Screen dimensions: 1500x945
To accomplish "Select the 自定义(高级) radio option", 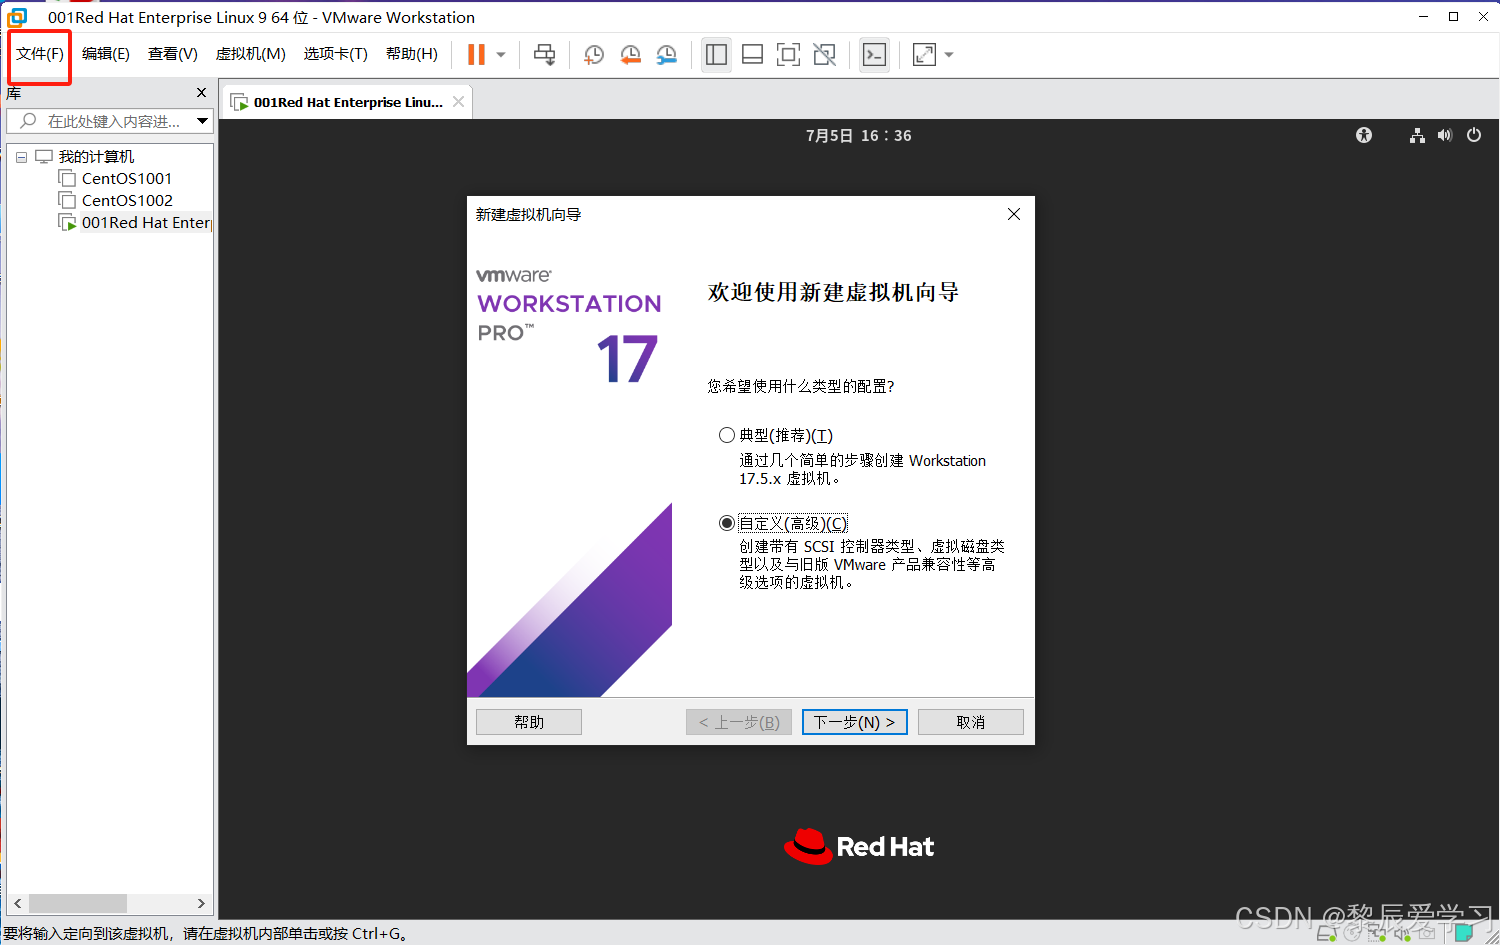I will point(727,523).
